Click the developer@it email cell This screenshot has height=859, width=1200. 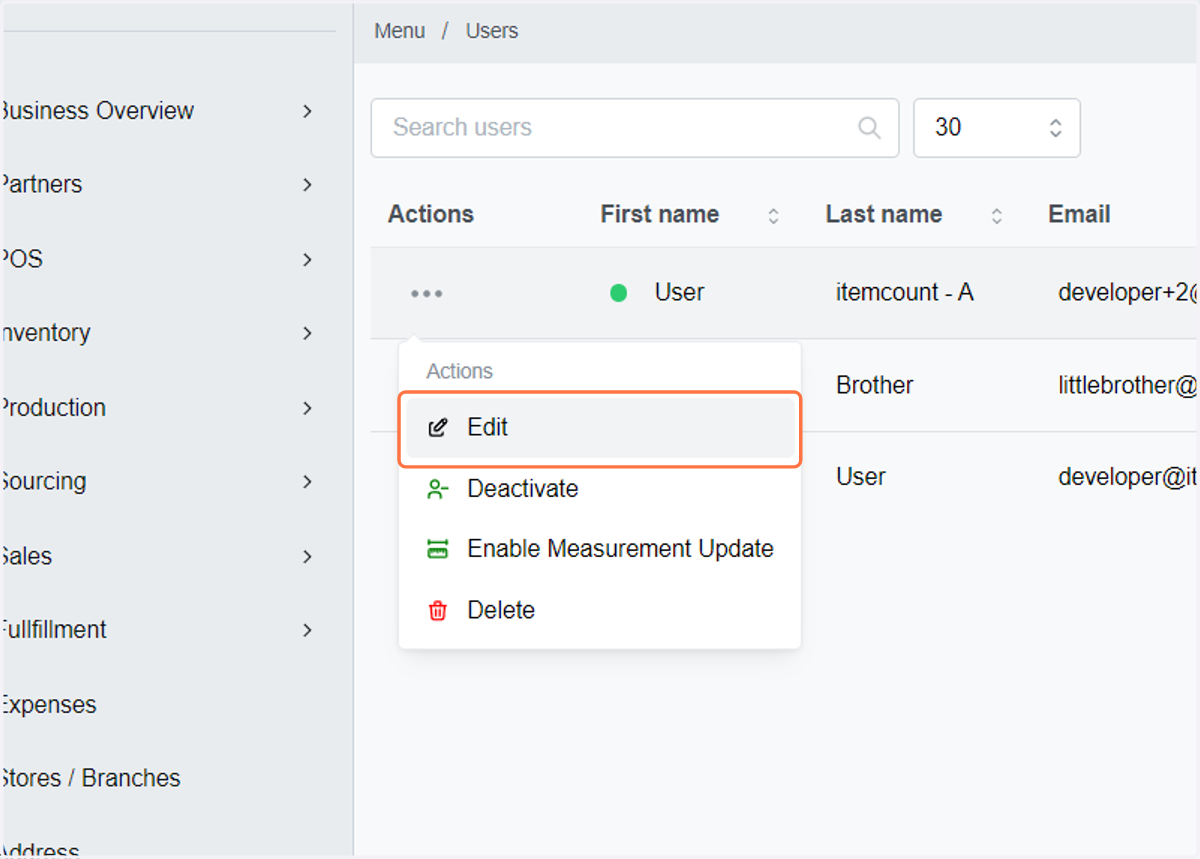click(1128, 477)
